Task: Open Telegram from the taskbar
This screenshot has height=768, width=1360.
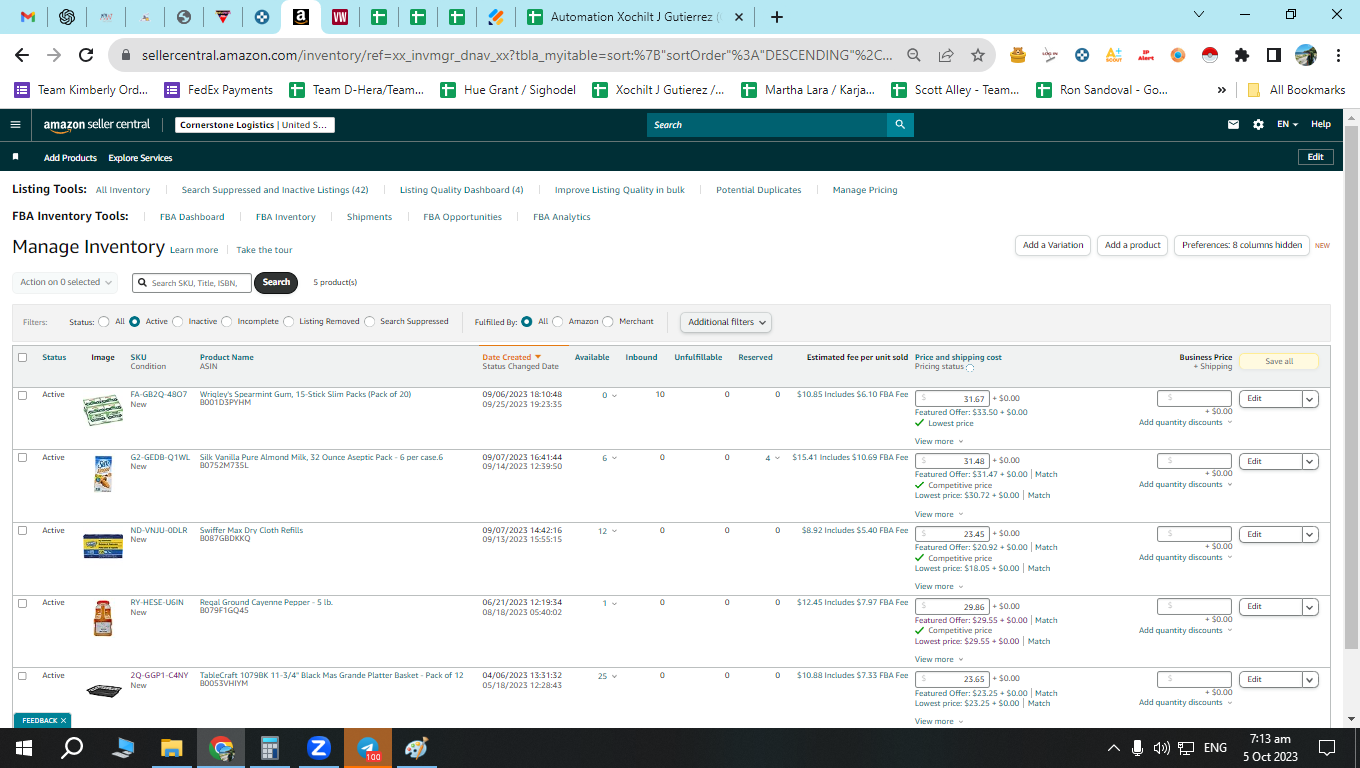Action: (x=368, y=748)
